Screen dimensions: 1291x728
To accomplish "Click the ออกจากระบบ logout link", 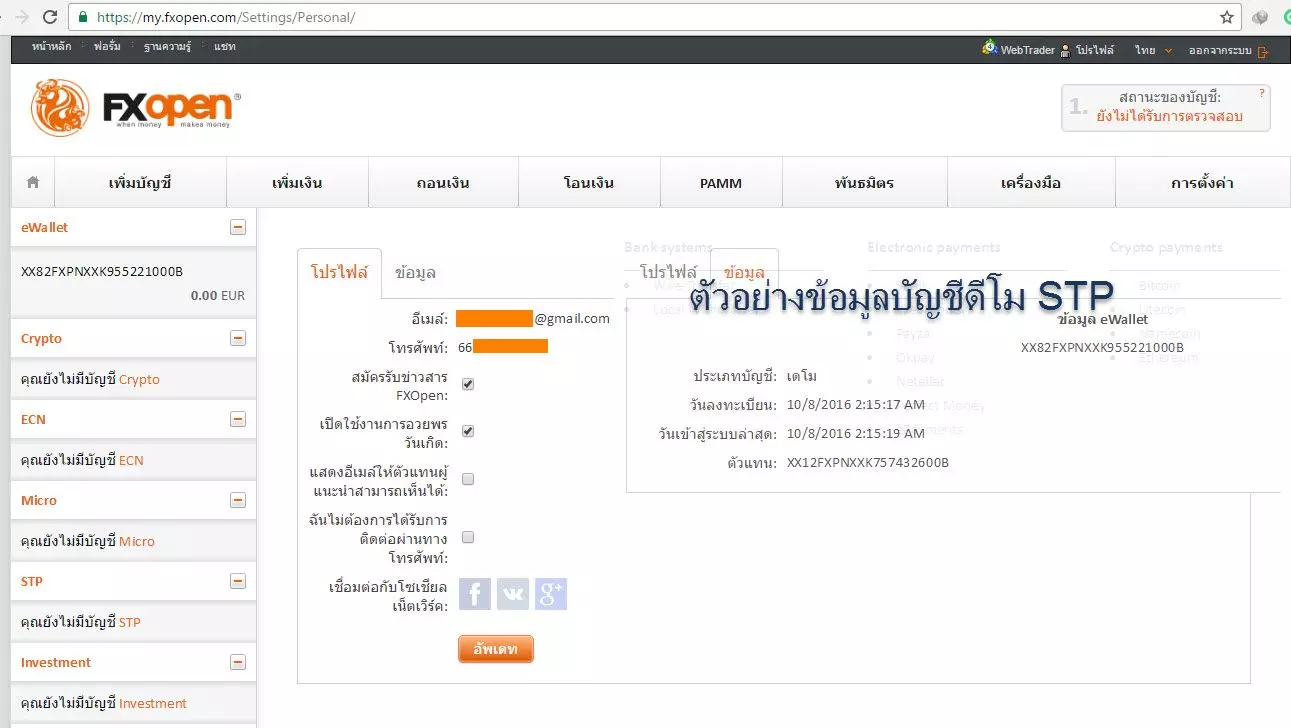I will [1219, 50].
